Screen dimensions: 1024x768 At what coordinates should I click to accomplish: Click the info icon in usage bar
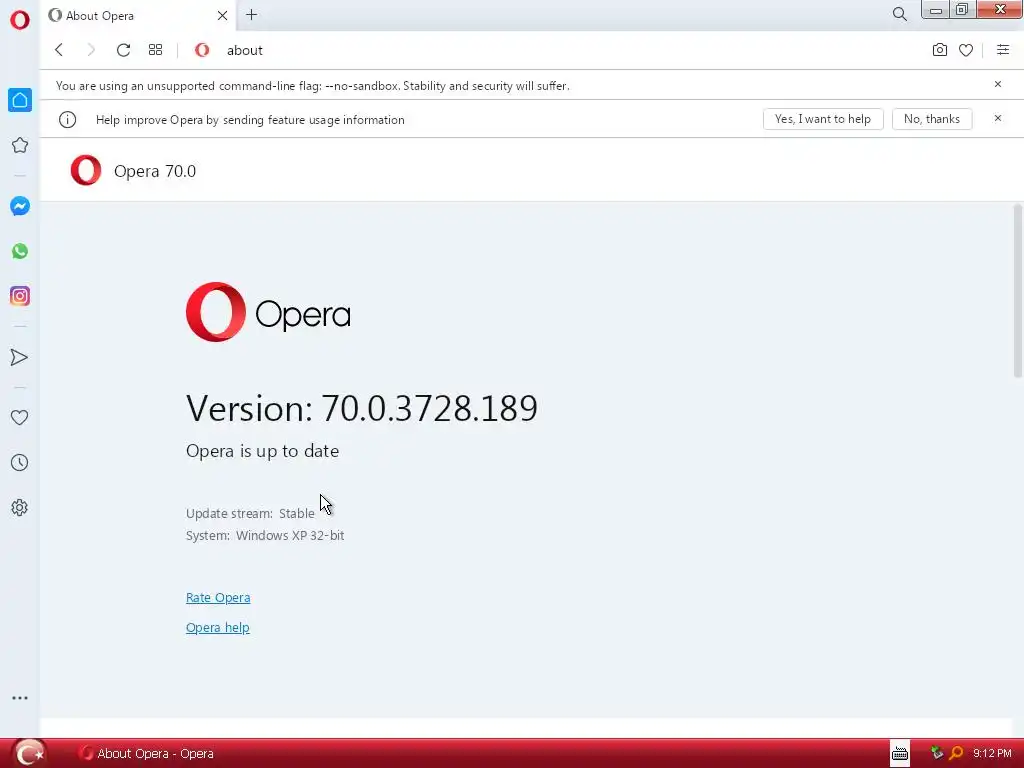click(67, 120)
